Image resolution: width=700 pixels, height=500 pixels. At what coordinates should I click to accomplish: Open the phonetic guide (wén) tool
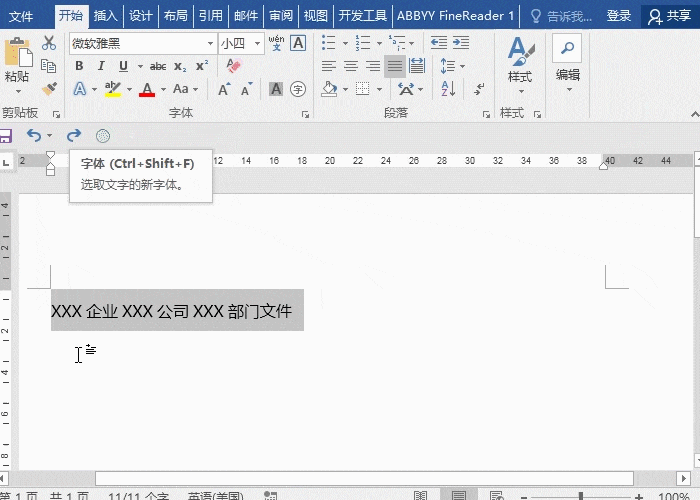[x=276, y=43]
